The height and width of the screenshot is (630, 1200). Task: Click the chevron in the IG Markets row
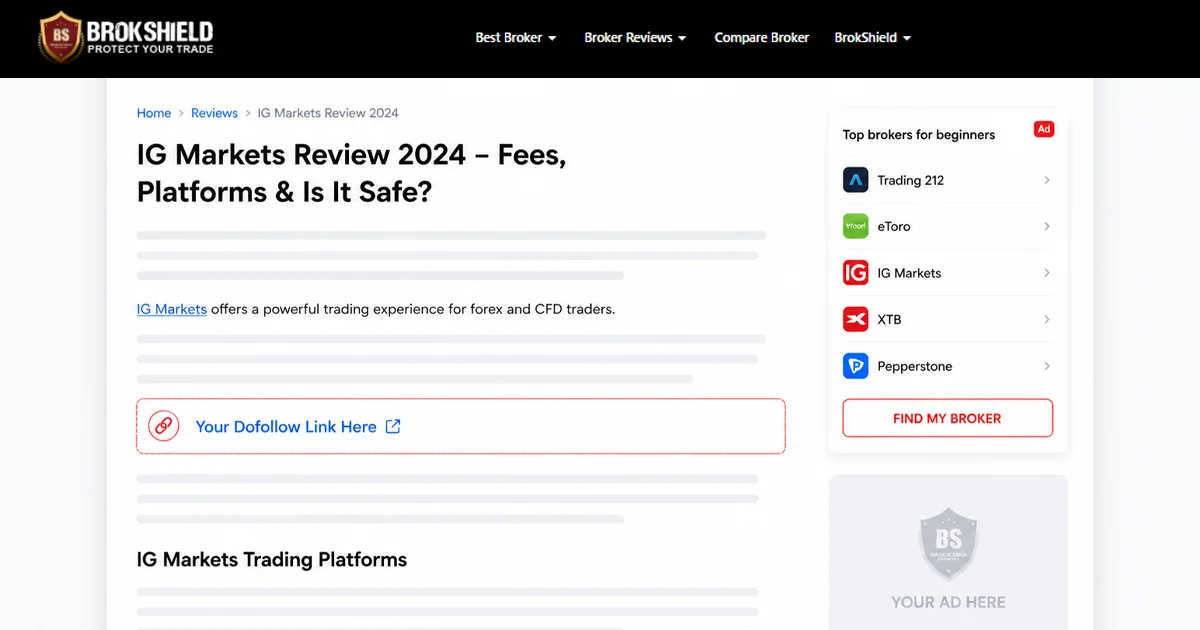pos(1047,273)
